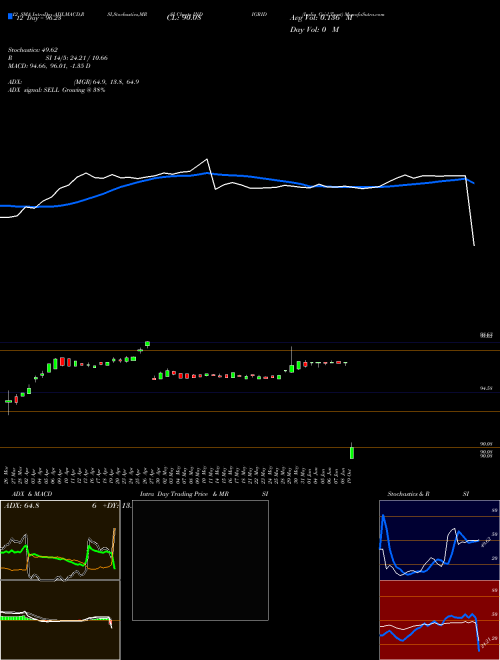Click the 94.58 price axis label
500x660 pixels.
click(486, 389)
